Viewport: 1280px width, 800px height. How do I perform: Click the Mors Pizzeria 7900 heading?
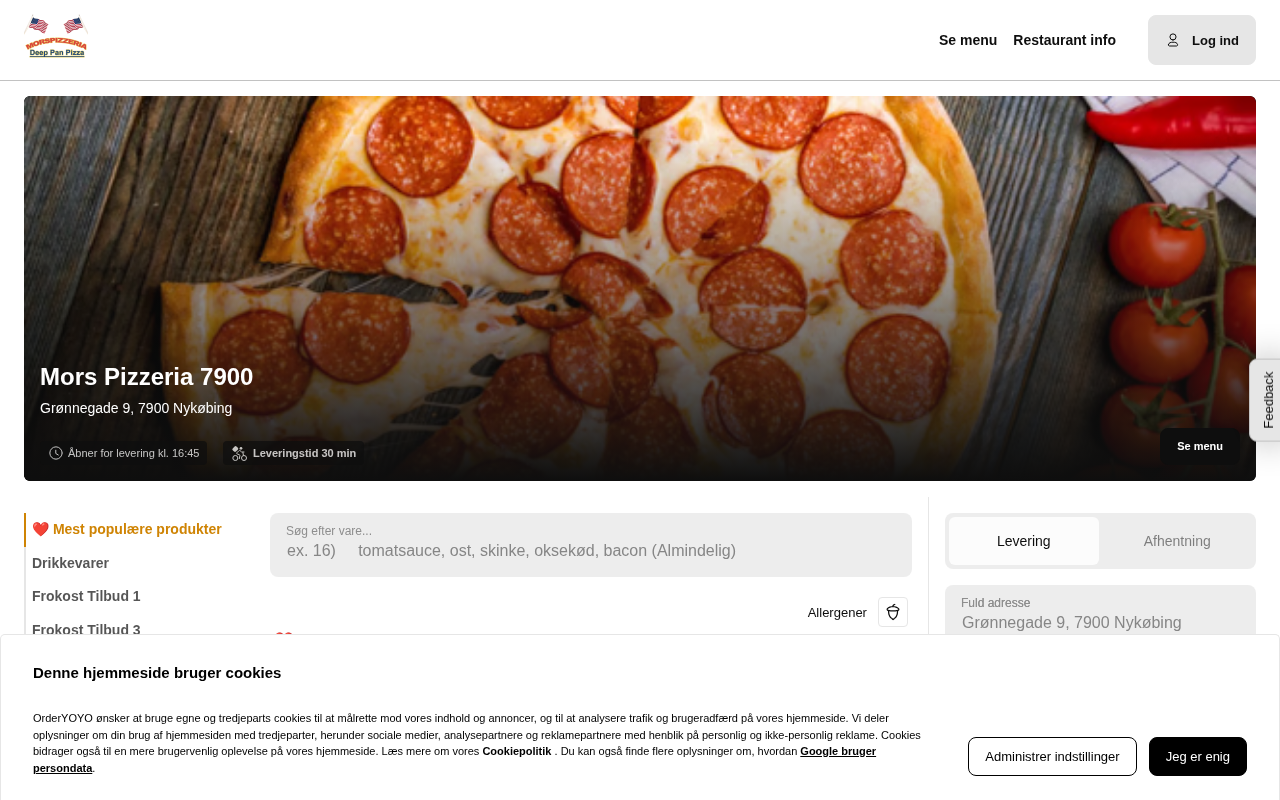pyautogui.click(x=147, y=377)
